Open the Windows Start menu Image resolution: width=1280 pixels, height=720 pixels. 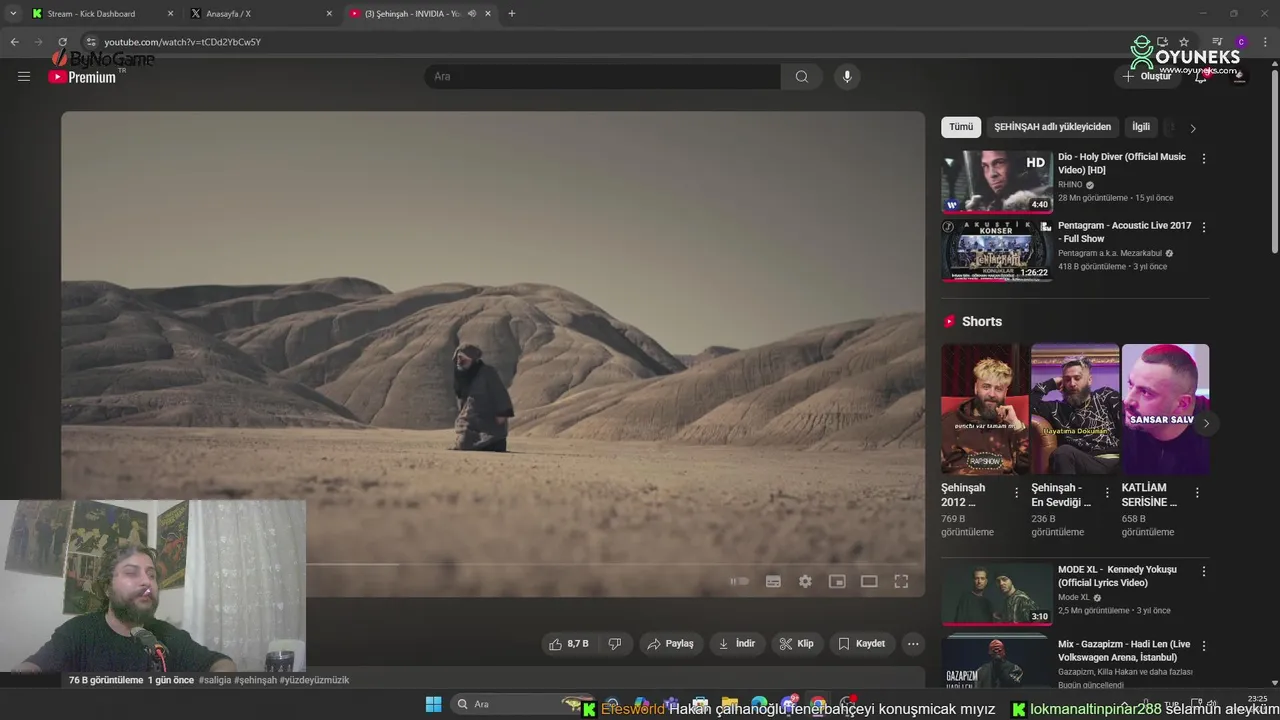(x=433, y=704)
